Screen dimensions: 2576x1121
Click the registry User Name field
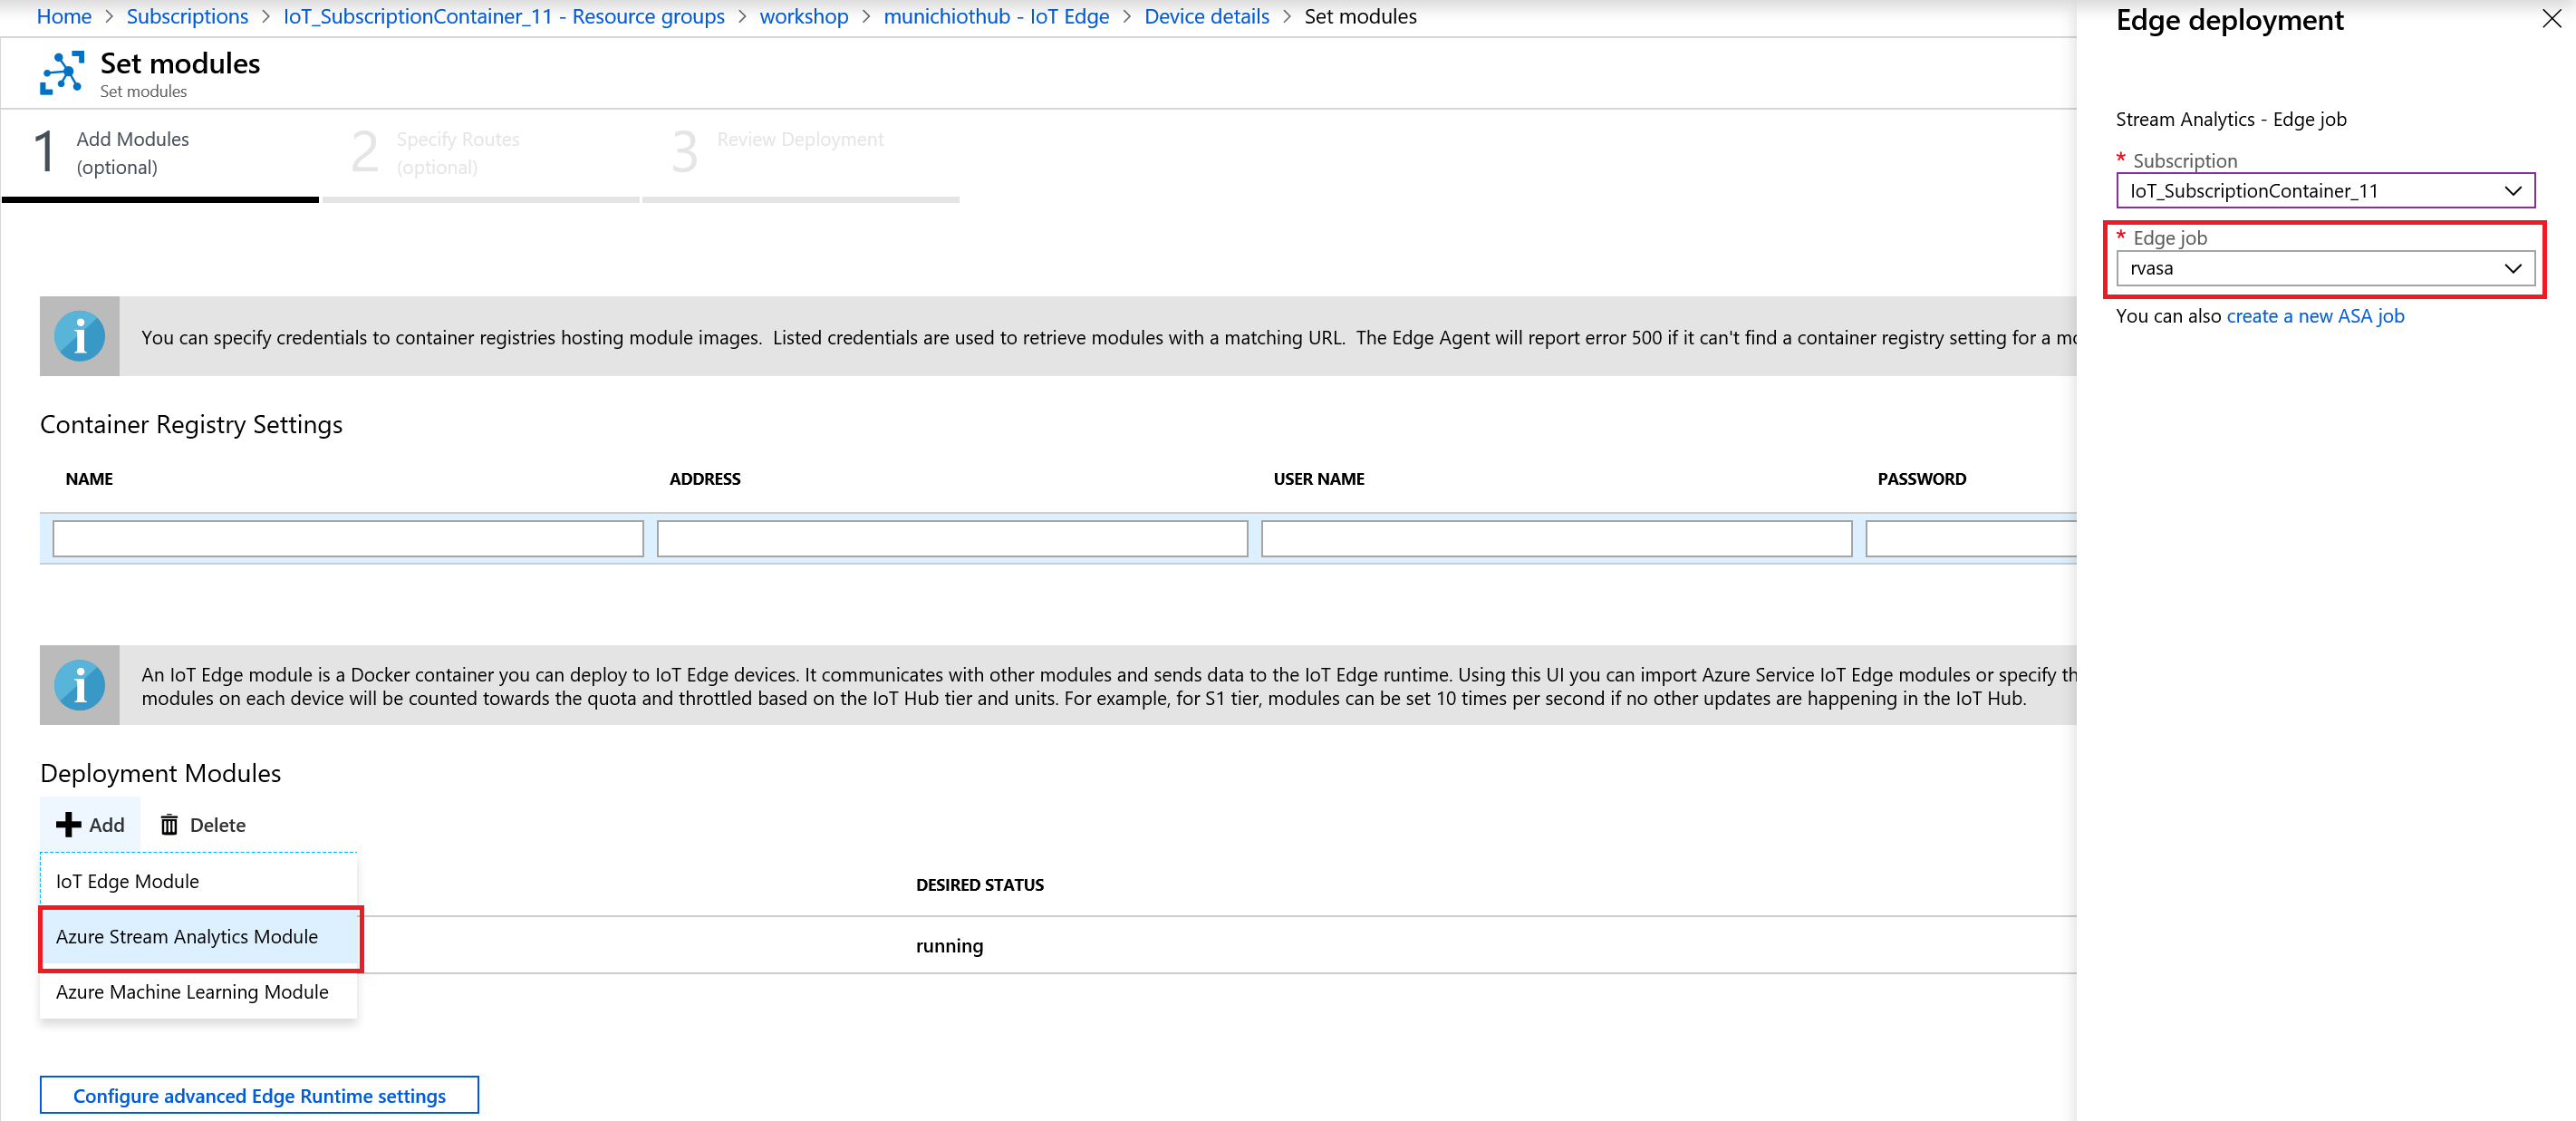[x=1556, y=539]
